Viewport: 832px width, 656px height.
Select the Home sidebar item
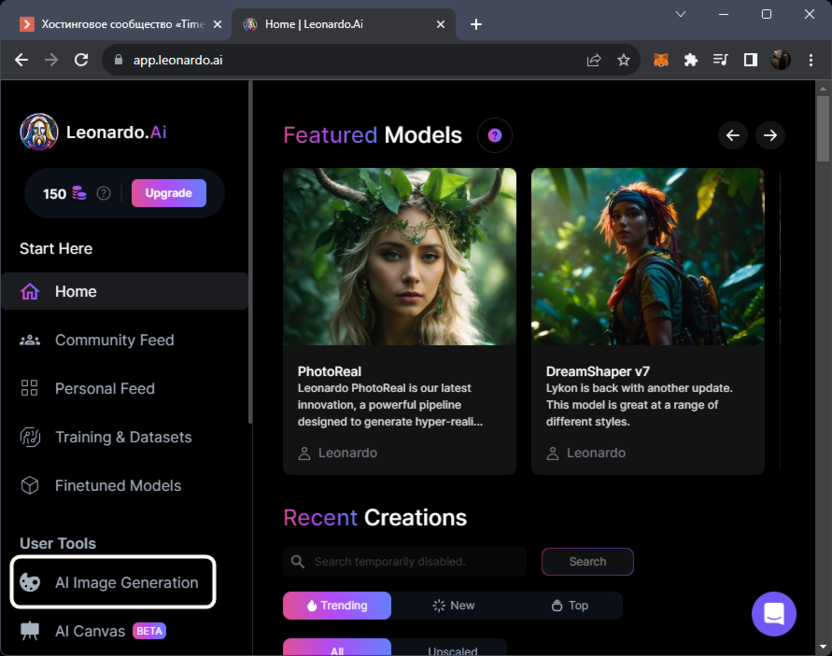point(125,291)
